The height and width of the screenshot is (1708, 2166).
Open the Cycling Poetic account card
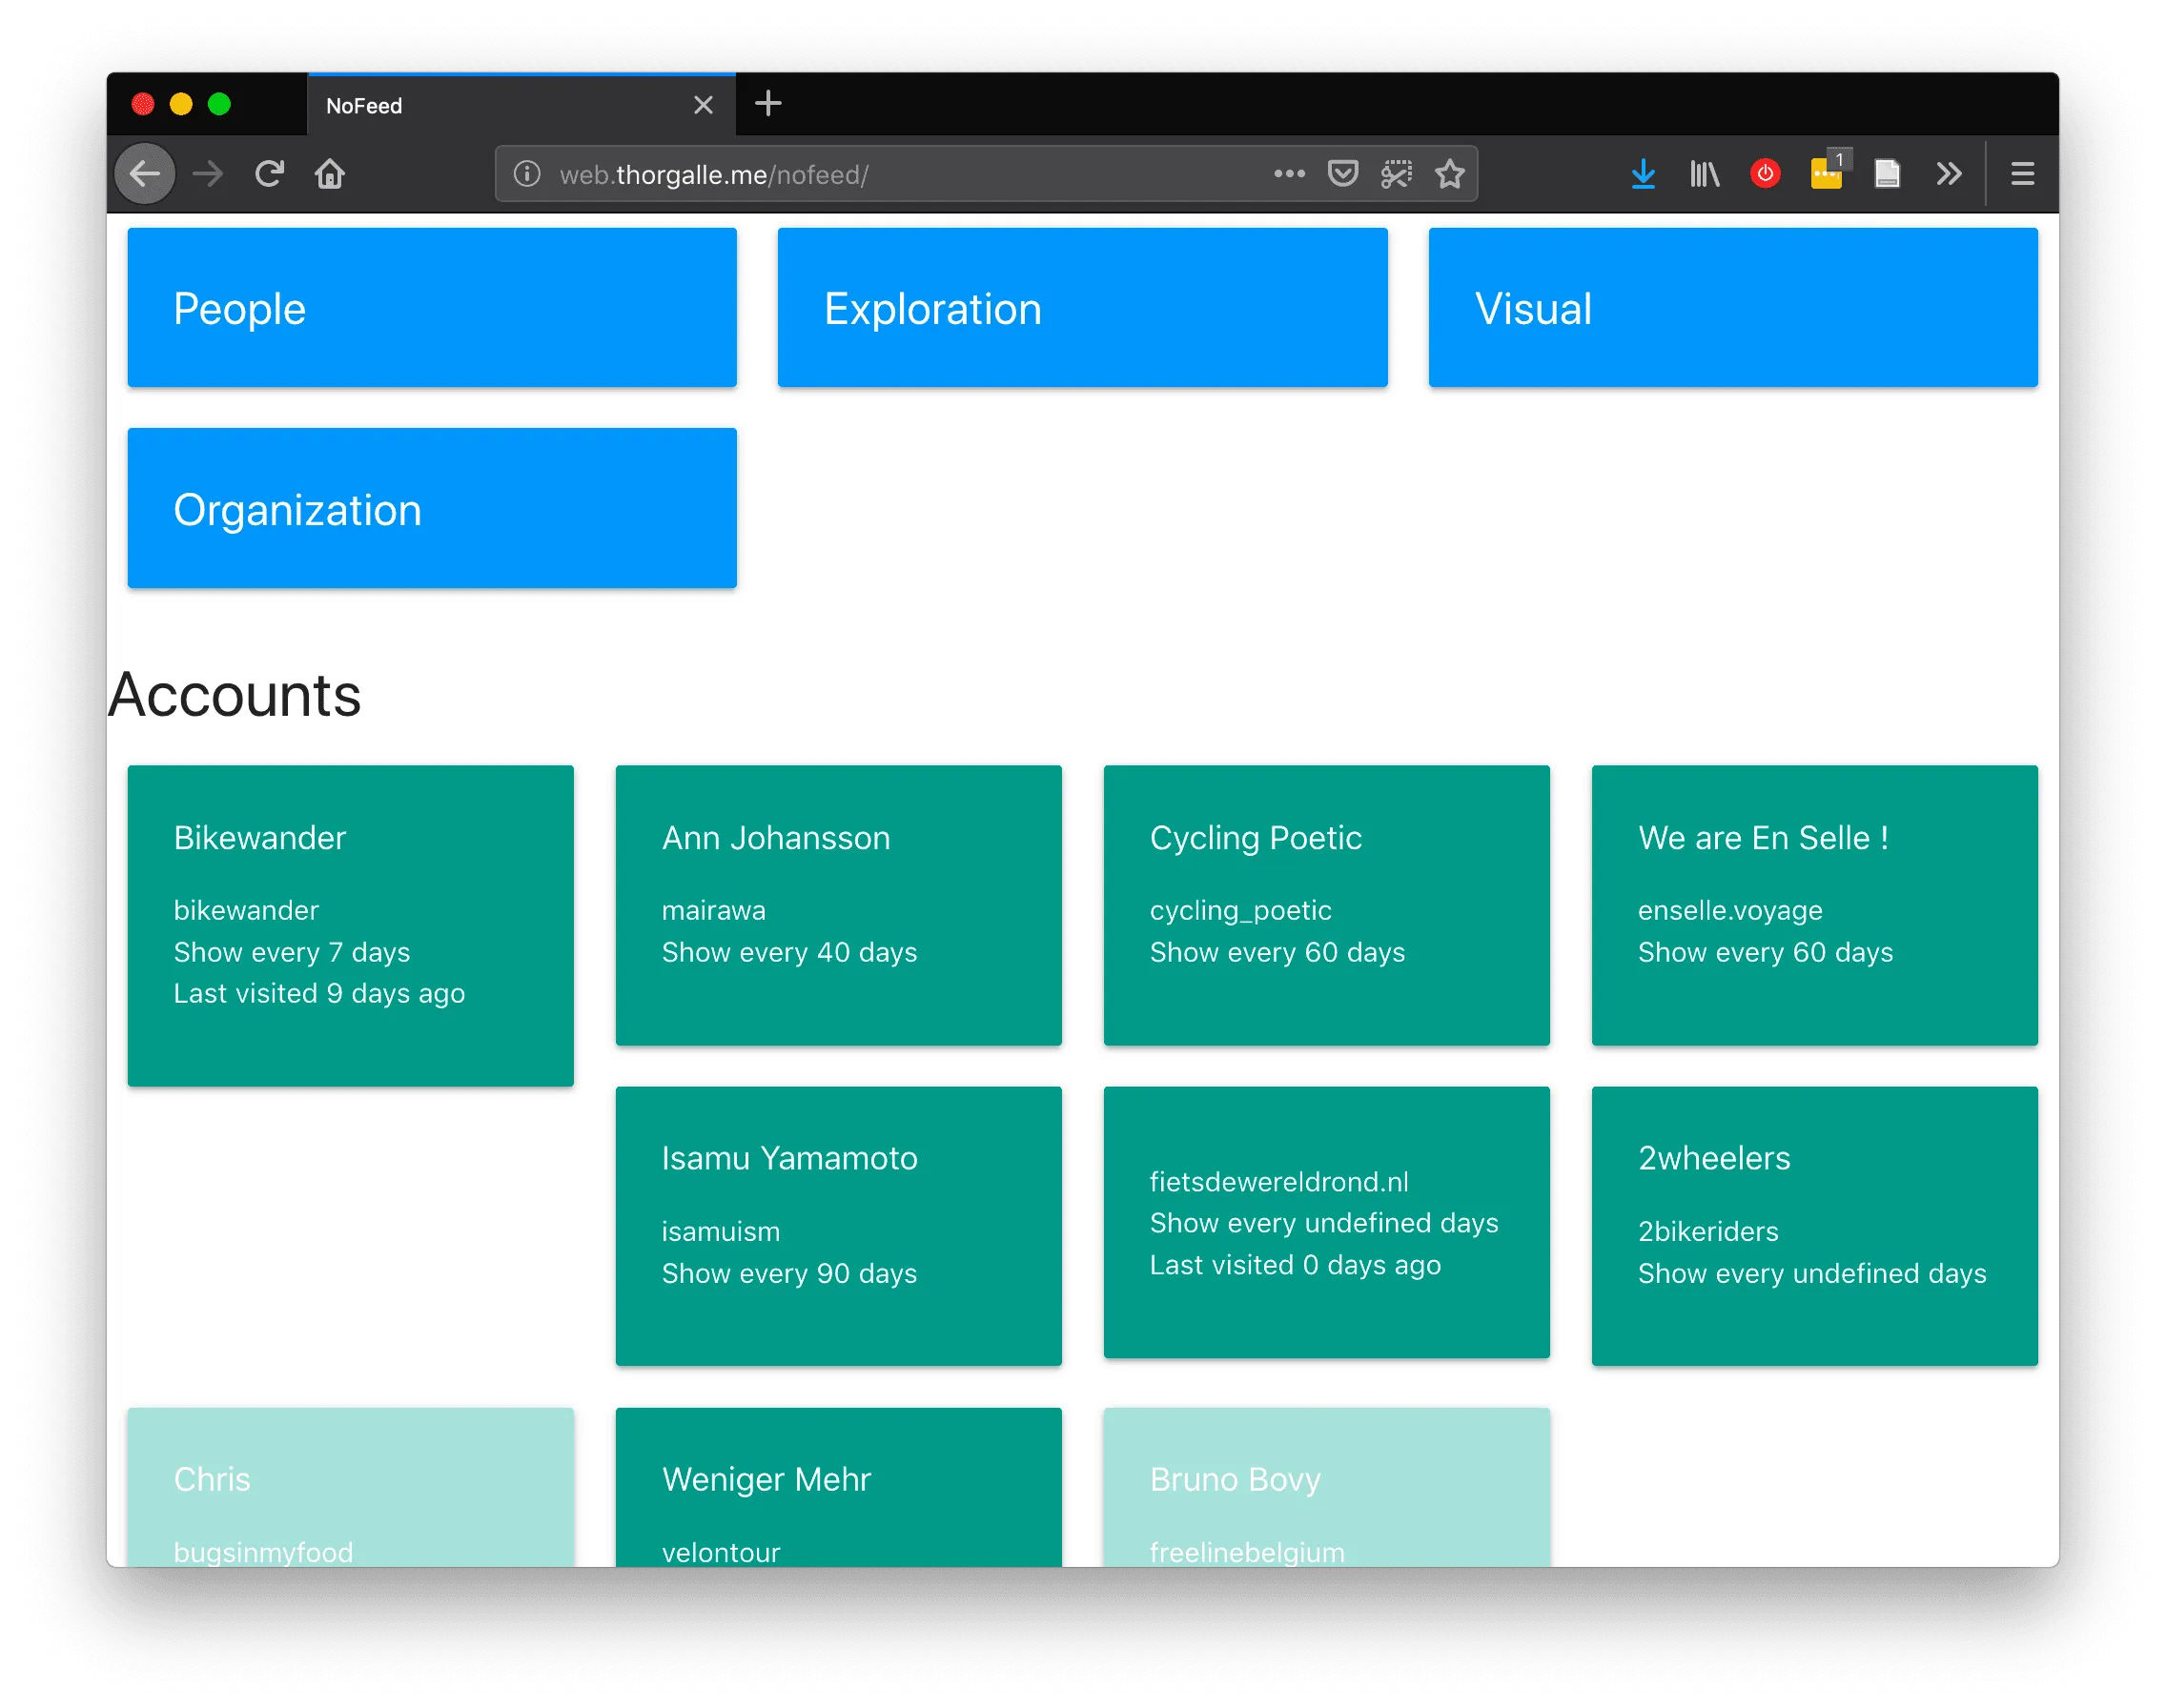coord(1326,905)
